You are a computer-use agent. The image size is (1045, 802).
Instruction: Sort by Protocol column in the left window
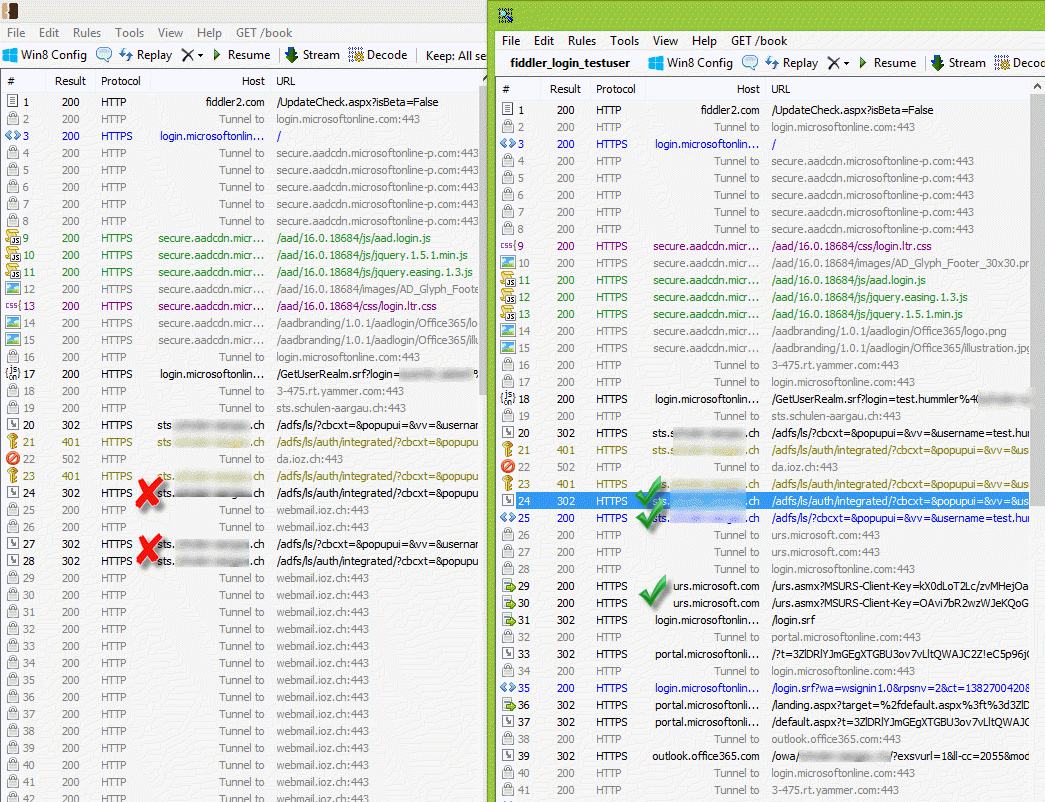coord(121,81)
